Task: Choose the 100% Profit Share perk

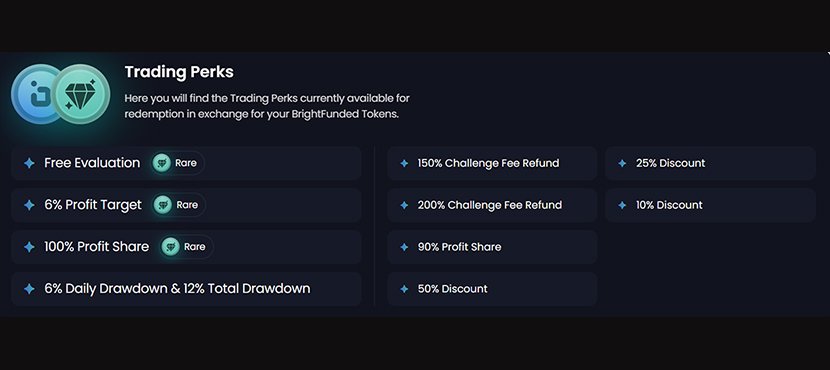Action: 186,247
